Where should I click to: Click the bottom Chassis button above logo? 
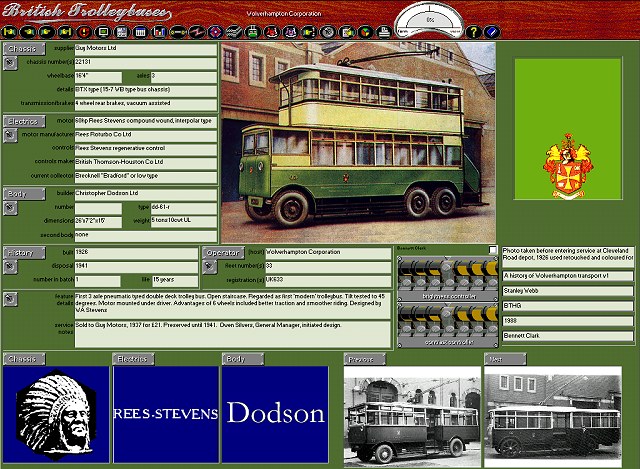(x=24, y=359)
